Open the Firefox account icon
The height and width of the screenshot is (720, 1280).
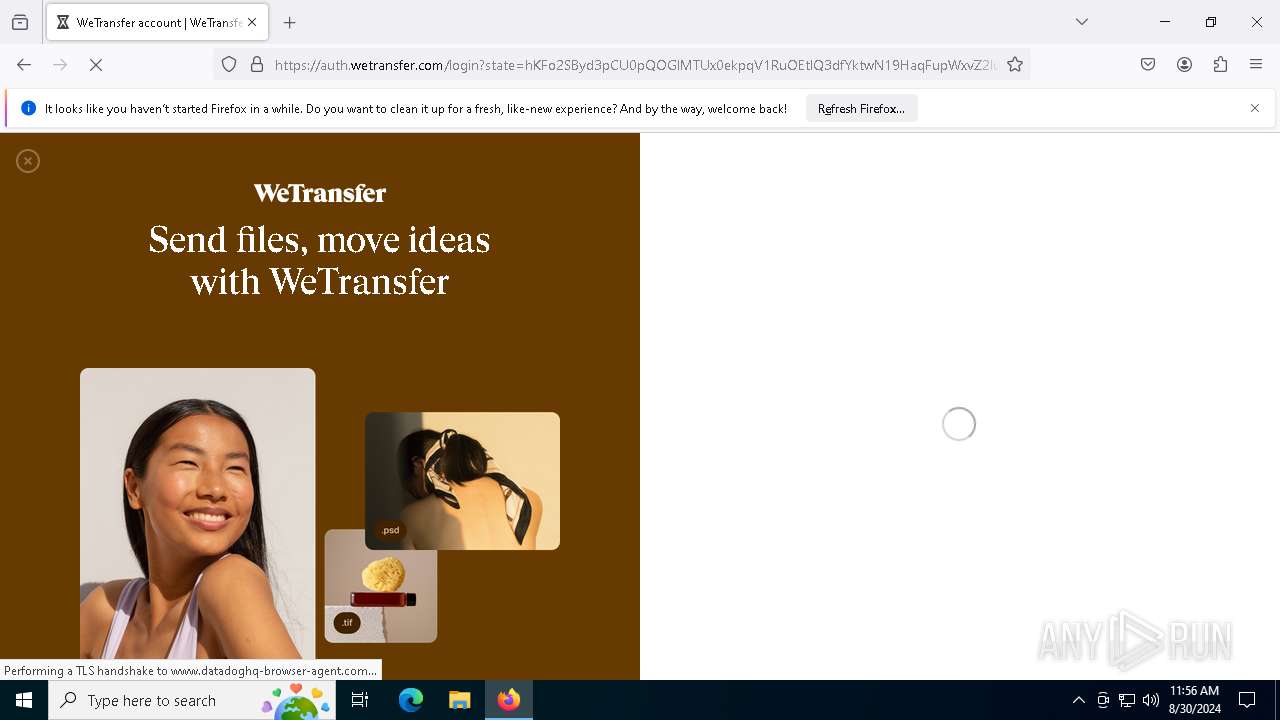click(1184, 65)
